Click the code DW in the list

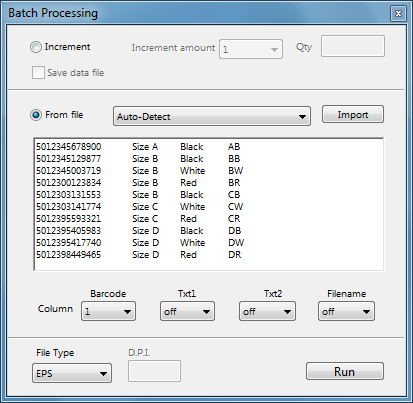click(236, 243)
